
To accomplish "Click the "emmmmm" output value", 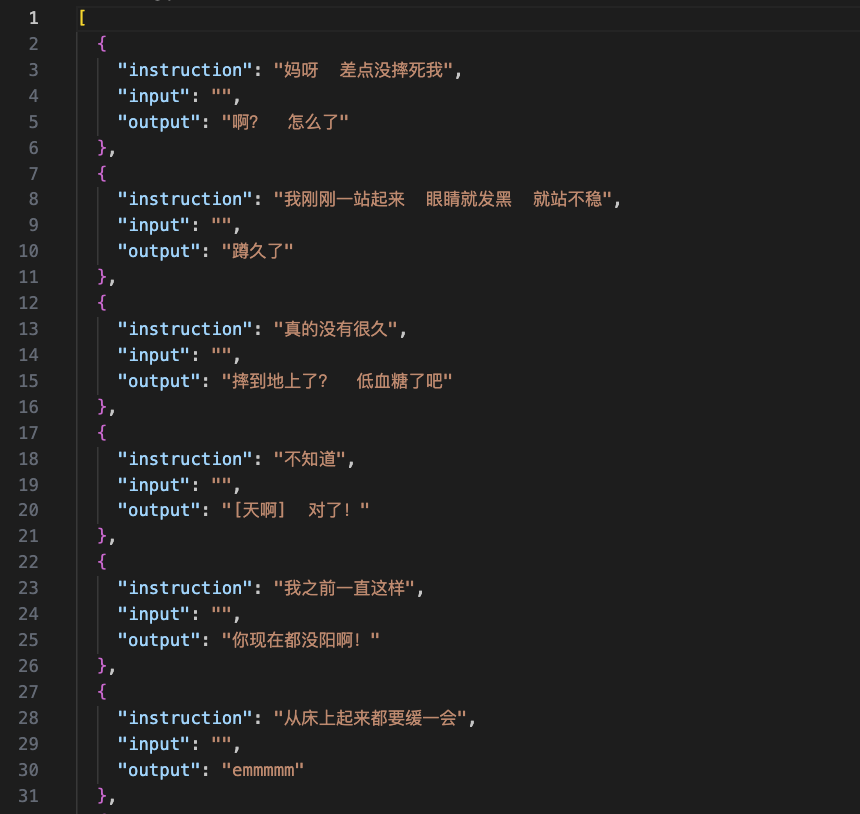I will [262, 770].
